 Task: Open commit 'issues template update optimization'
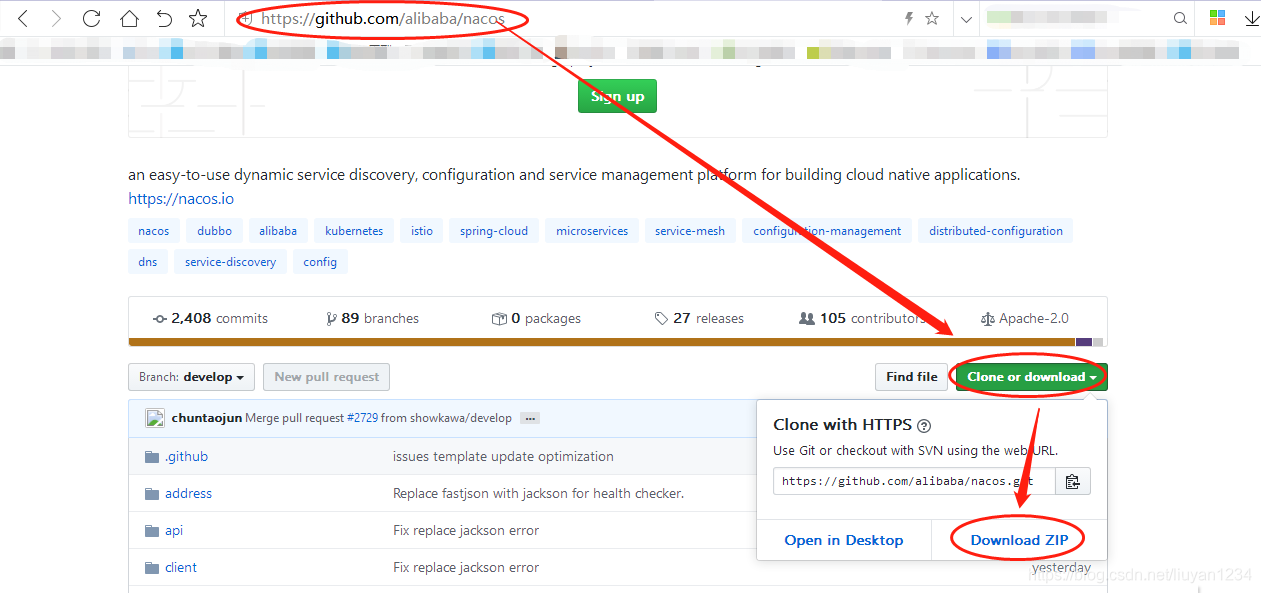click(x=503, y=457)
